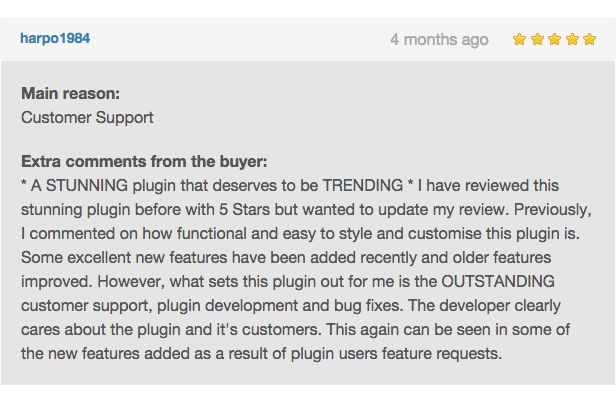Click the second rating star

click(537, 39)
